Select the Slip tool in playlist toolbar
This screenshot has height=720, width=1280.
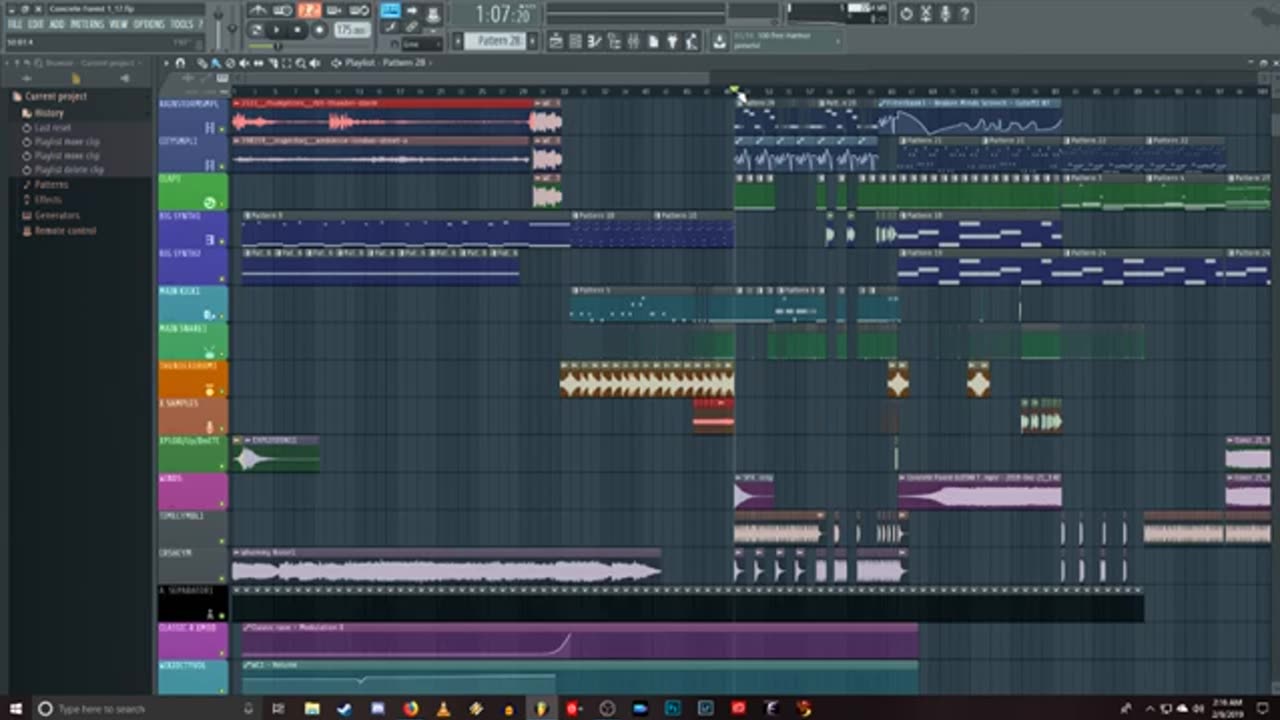(259, 62)
